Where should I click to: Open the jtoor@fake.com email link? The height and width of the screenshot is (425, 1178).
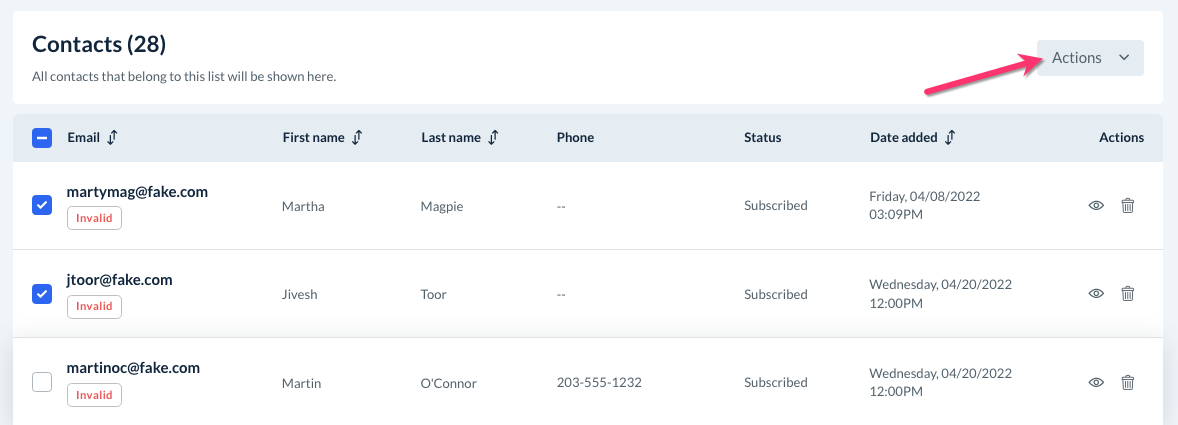pyautogui.click(x=120, y=280)
